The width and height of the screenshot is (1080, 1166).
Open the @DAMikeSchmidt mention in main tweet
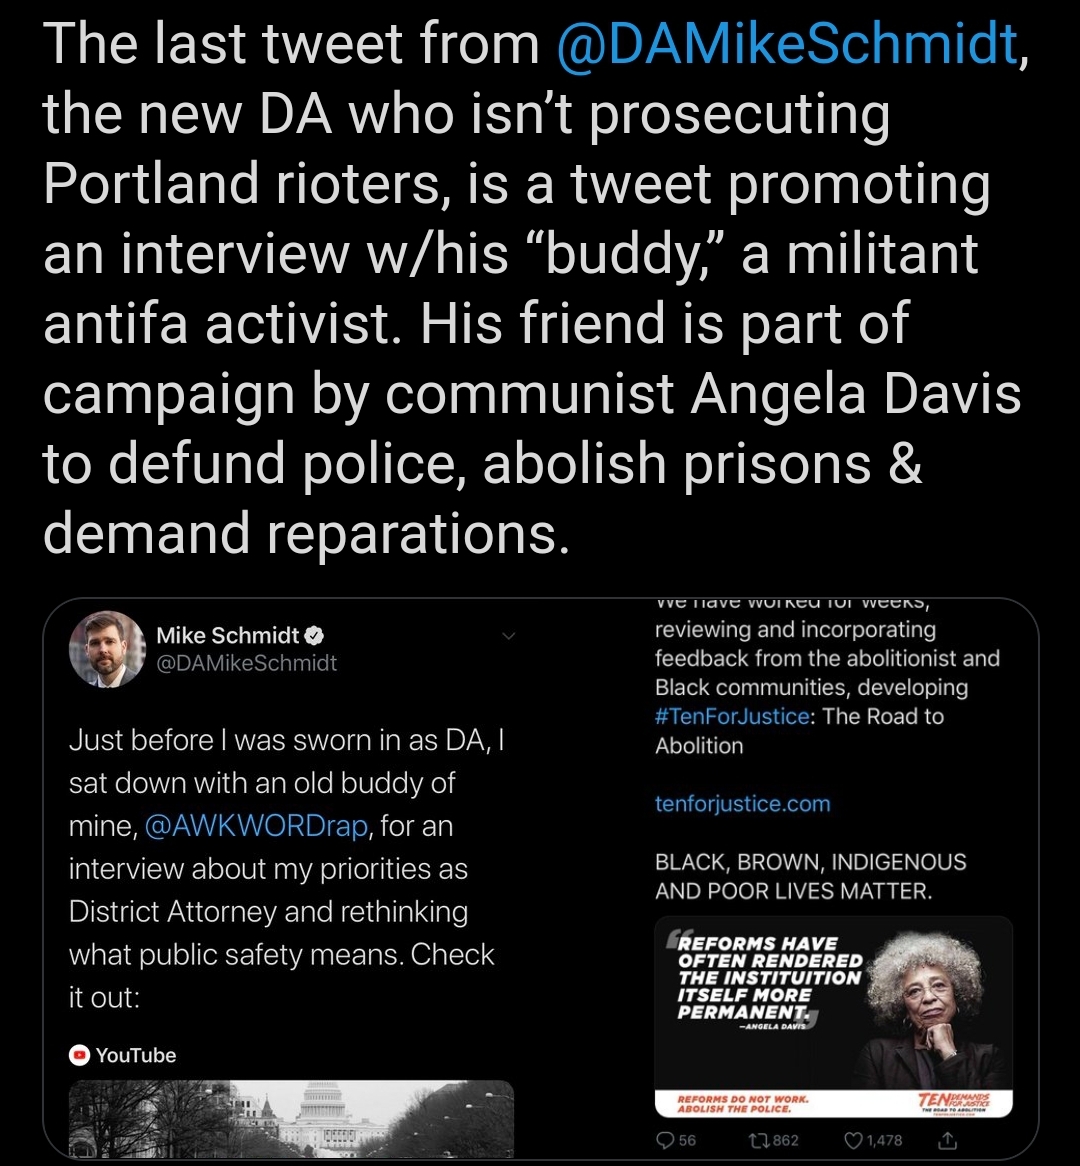pyautogui.click(x=788, y=45)
